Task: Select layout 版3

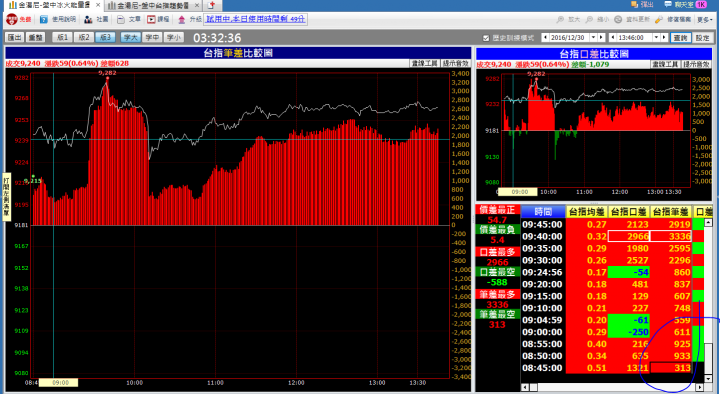Action: 106,38
